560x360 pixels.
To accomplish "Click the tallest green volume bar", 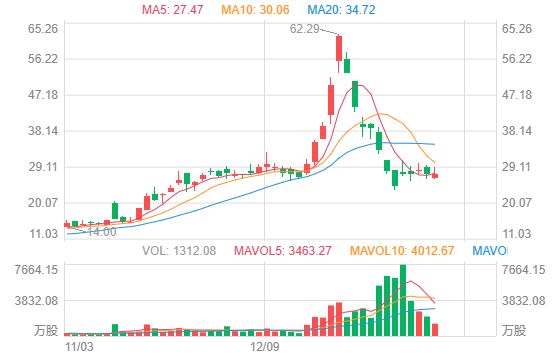I will [x=403, y=300].
